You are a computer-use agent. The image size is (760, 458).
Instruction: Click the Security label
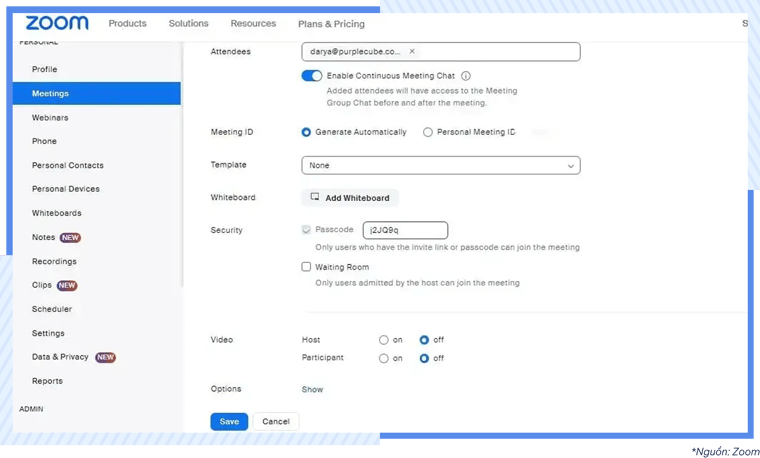(x=226, y=230)
